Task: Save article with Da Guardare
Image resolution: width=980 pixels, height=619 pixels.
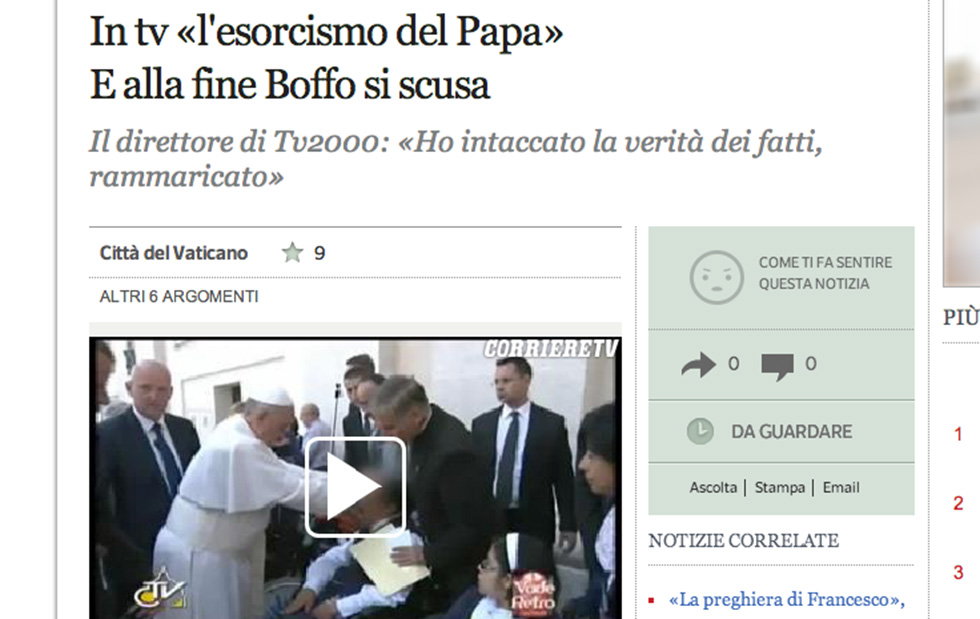Action: (x=791, y=432)
